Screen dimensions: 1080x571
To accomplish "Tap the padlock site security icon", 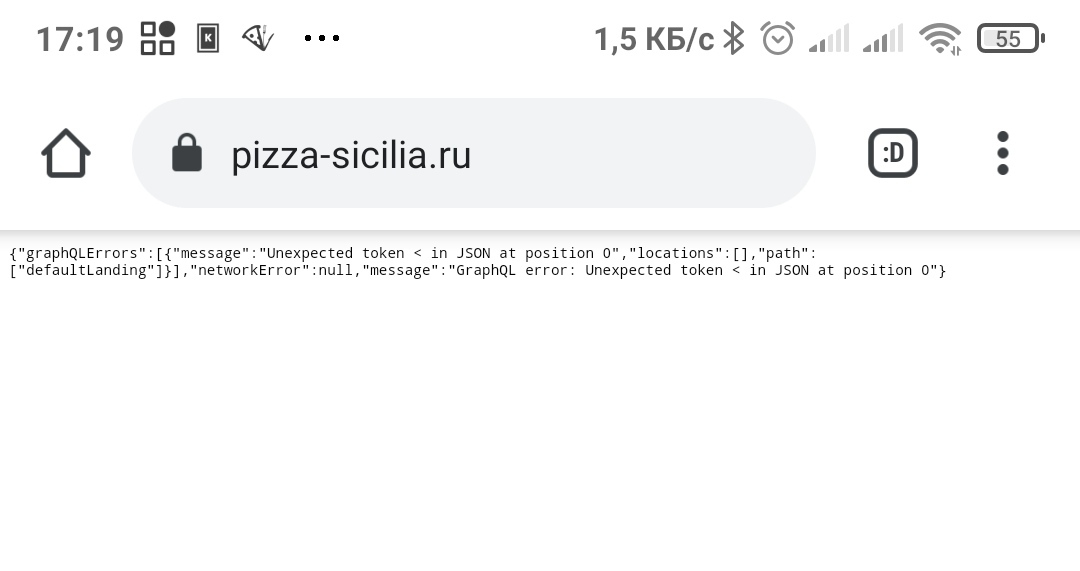I will click(x=187, y=154).
